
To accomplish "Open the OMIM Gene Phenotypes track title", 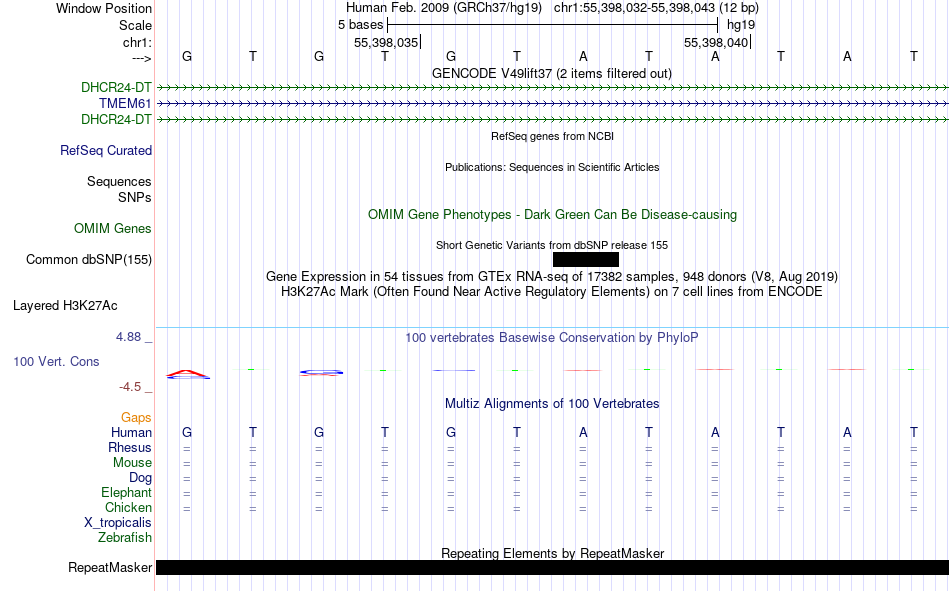I will (x=552, y=215).
